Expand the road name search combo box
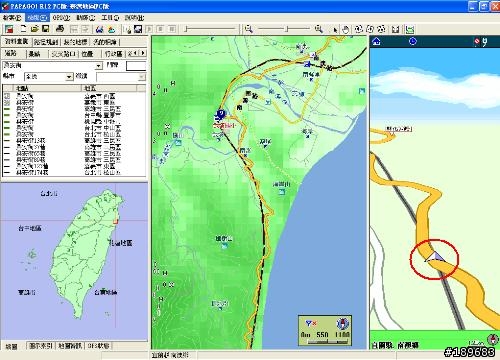This screenshot has height=360, width=500. click(98, 66)
